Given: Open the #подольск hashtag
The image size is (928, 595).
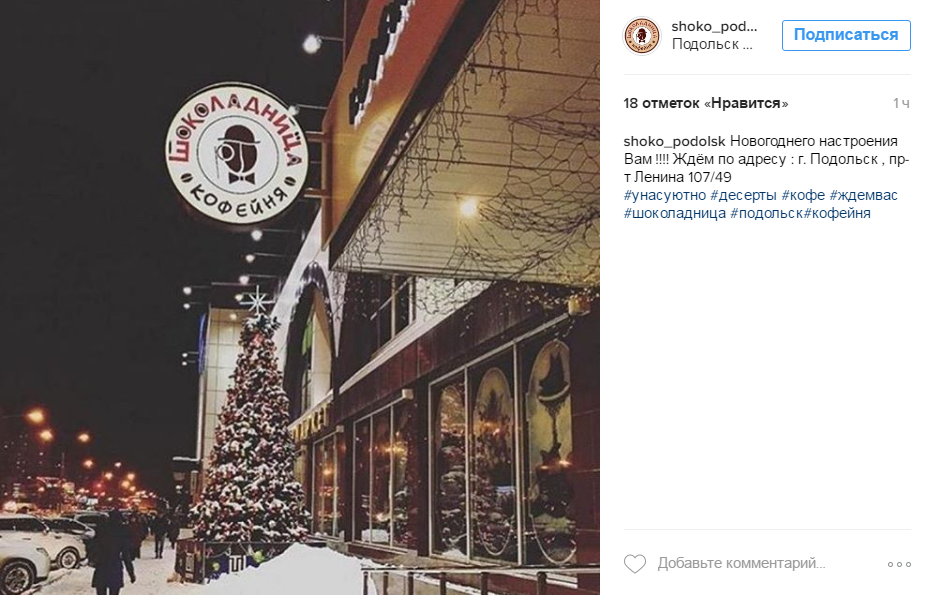Looking at the screenshot, I should 766,213.
